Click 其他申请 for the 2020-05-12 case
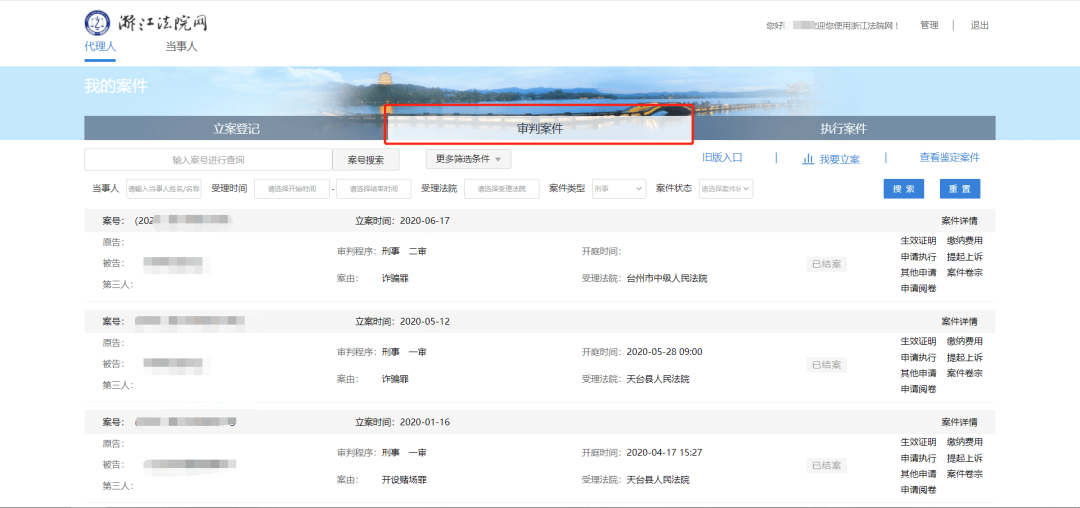This screenshot has width=1080, height=508. [x=918, y=373]
